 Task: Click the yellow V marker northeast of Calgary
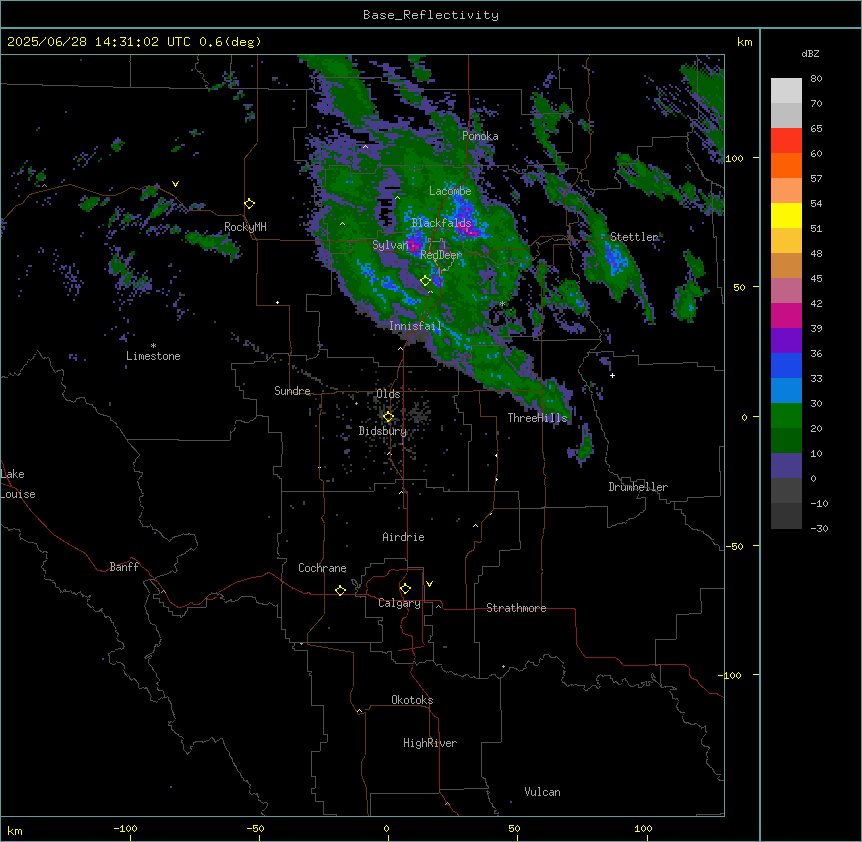pos(429,584)
